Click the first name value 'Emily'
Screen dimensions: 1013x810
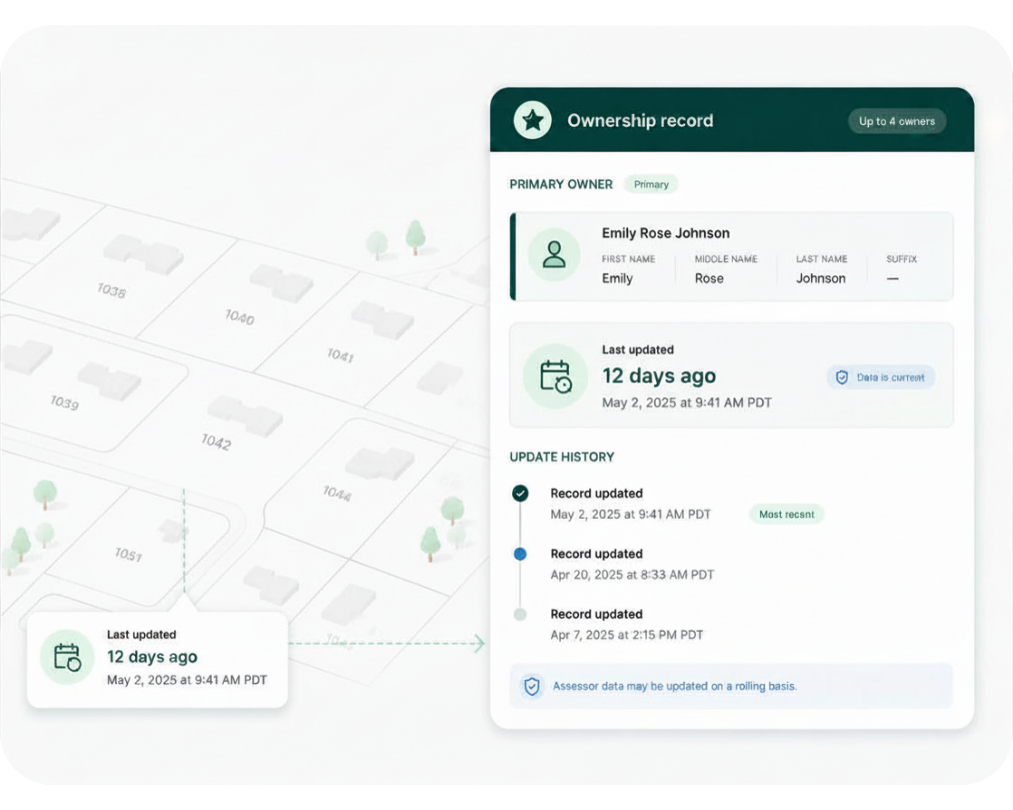click(617, 278)
